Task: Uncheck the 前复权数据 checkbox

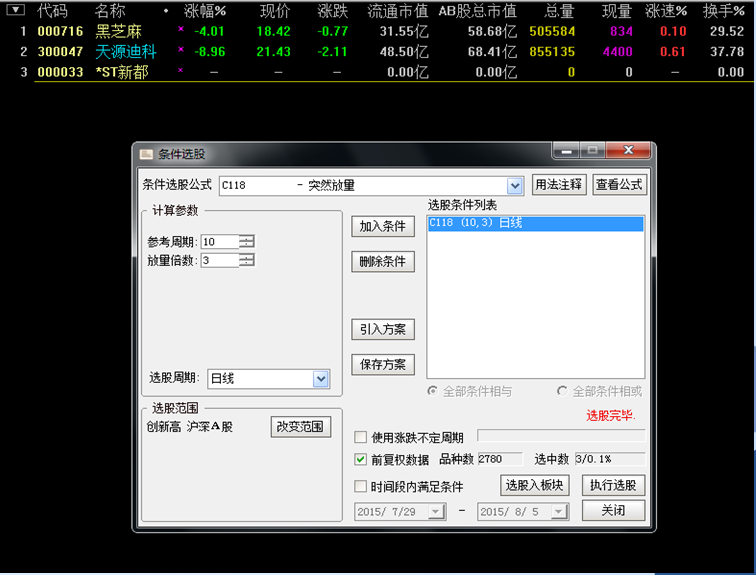Action: coord(360,459)
